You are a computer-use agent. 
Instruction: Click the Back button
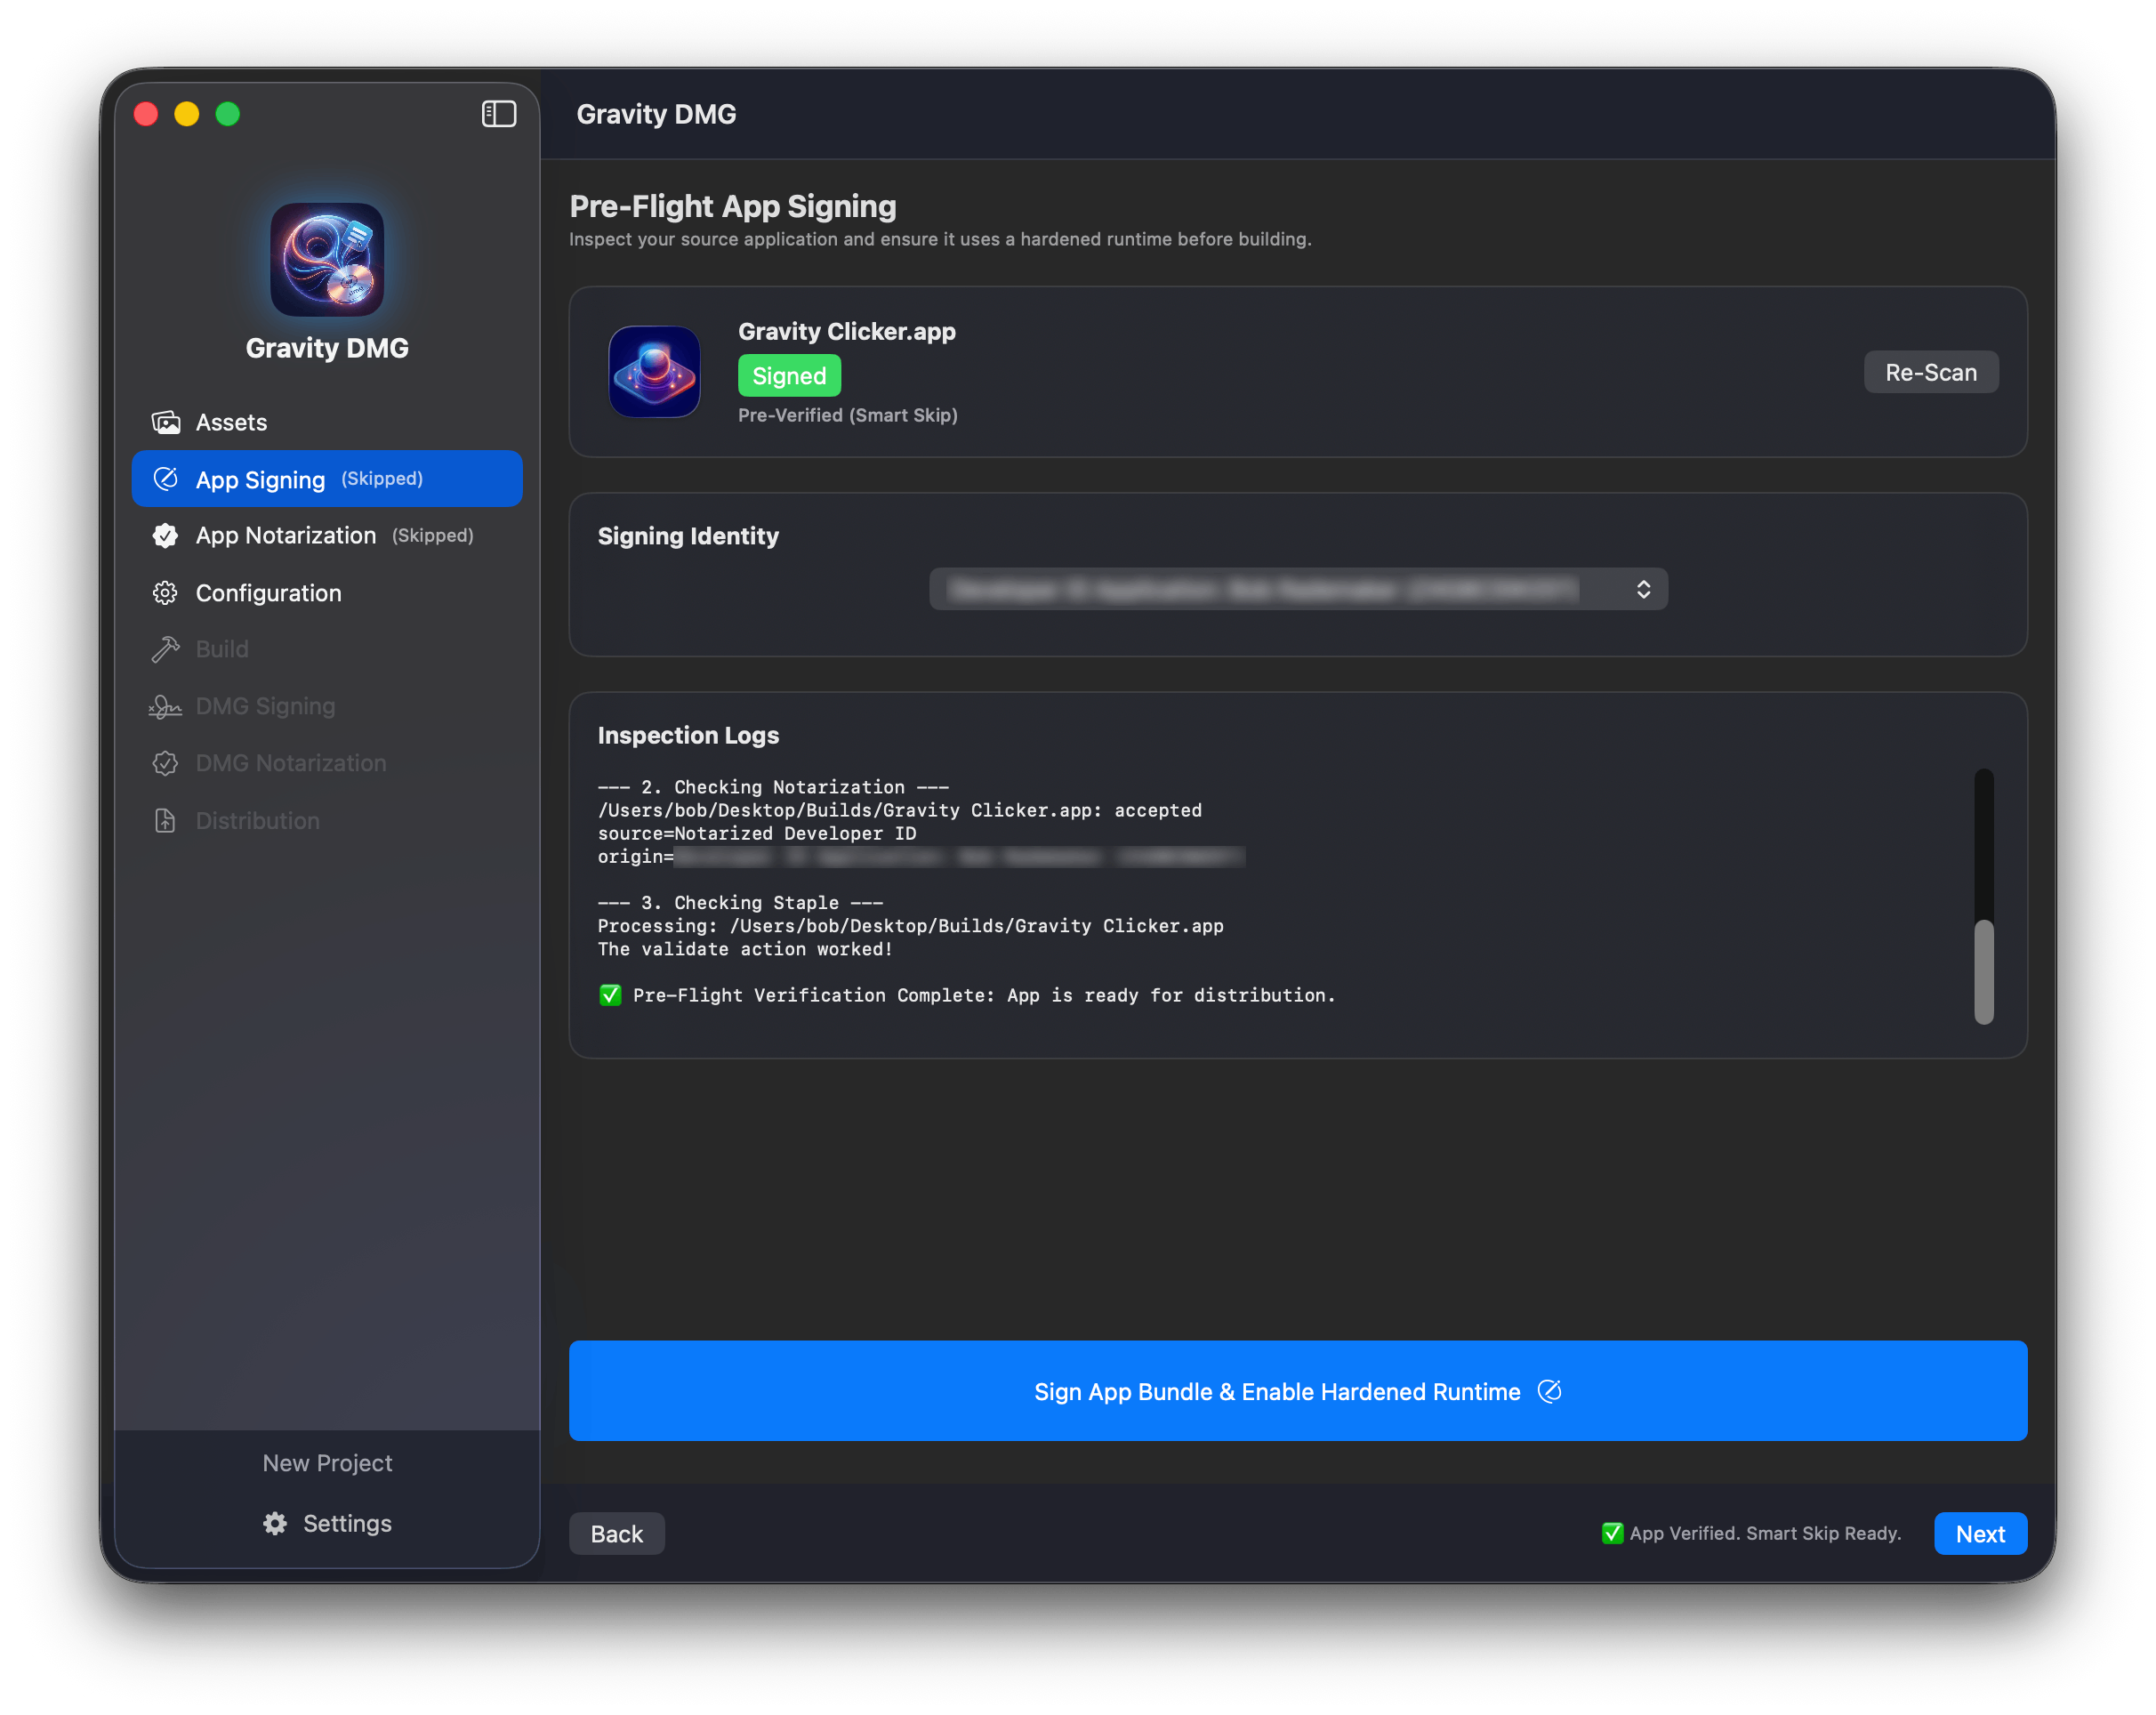[616, 1534]
